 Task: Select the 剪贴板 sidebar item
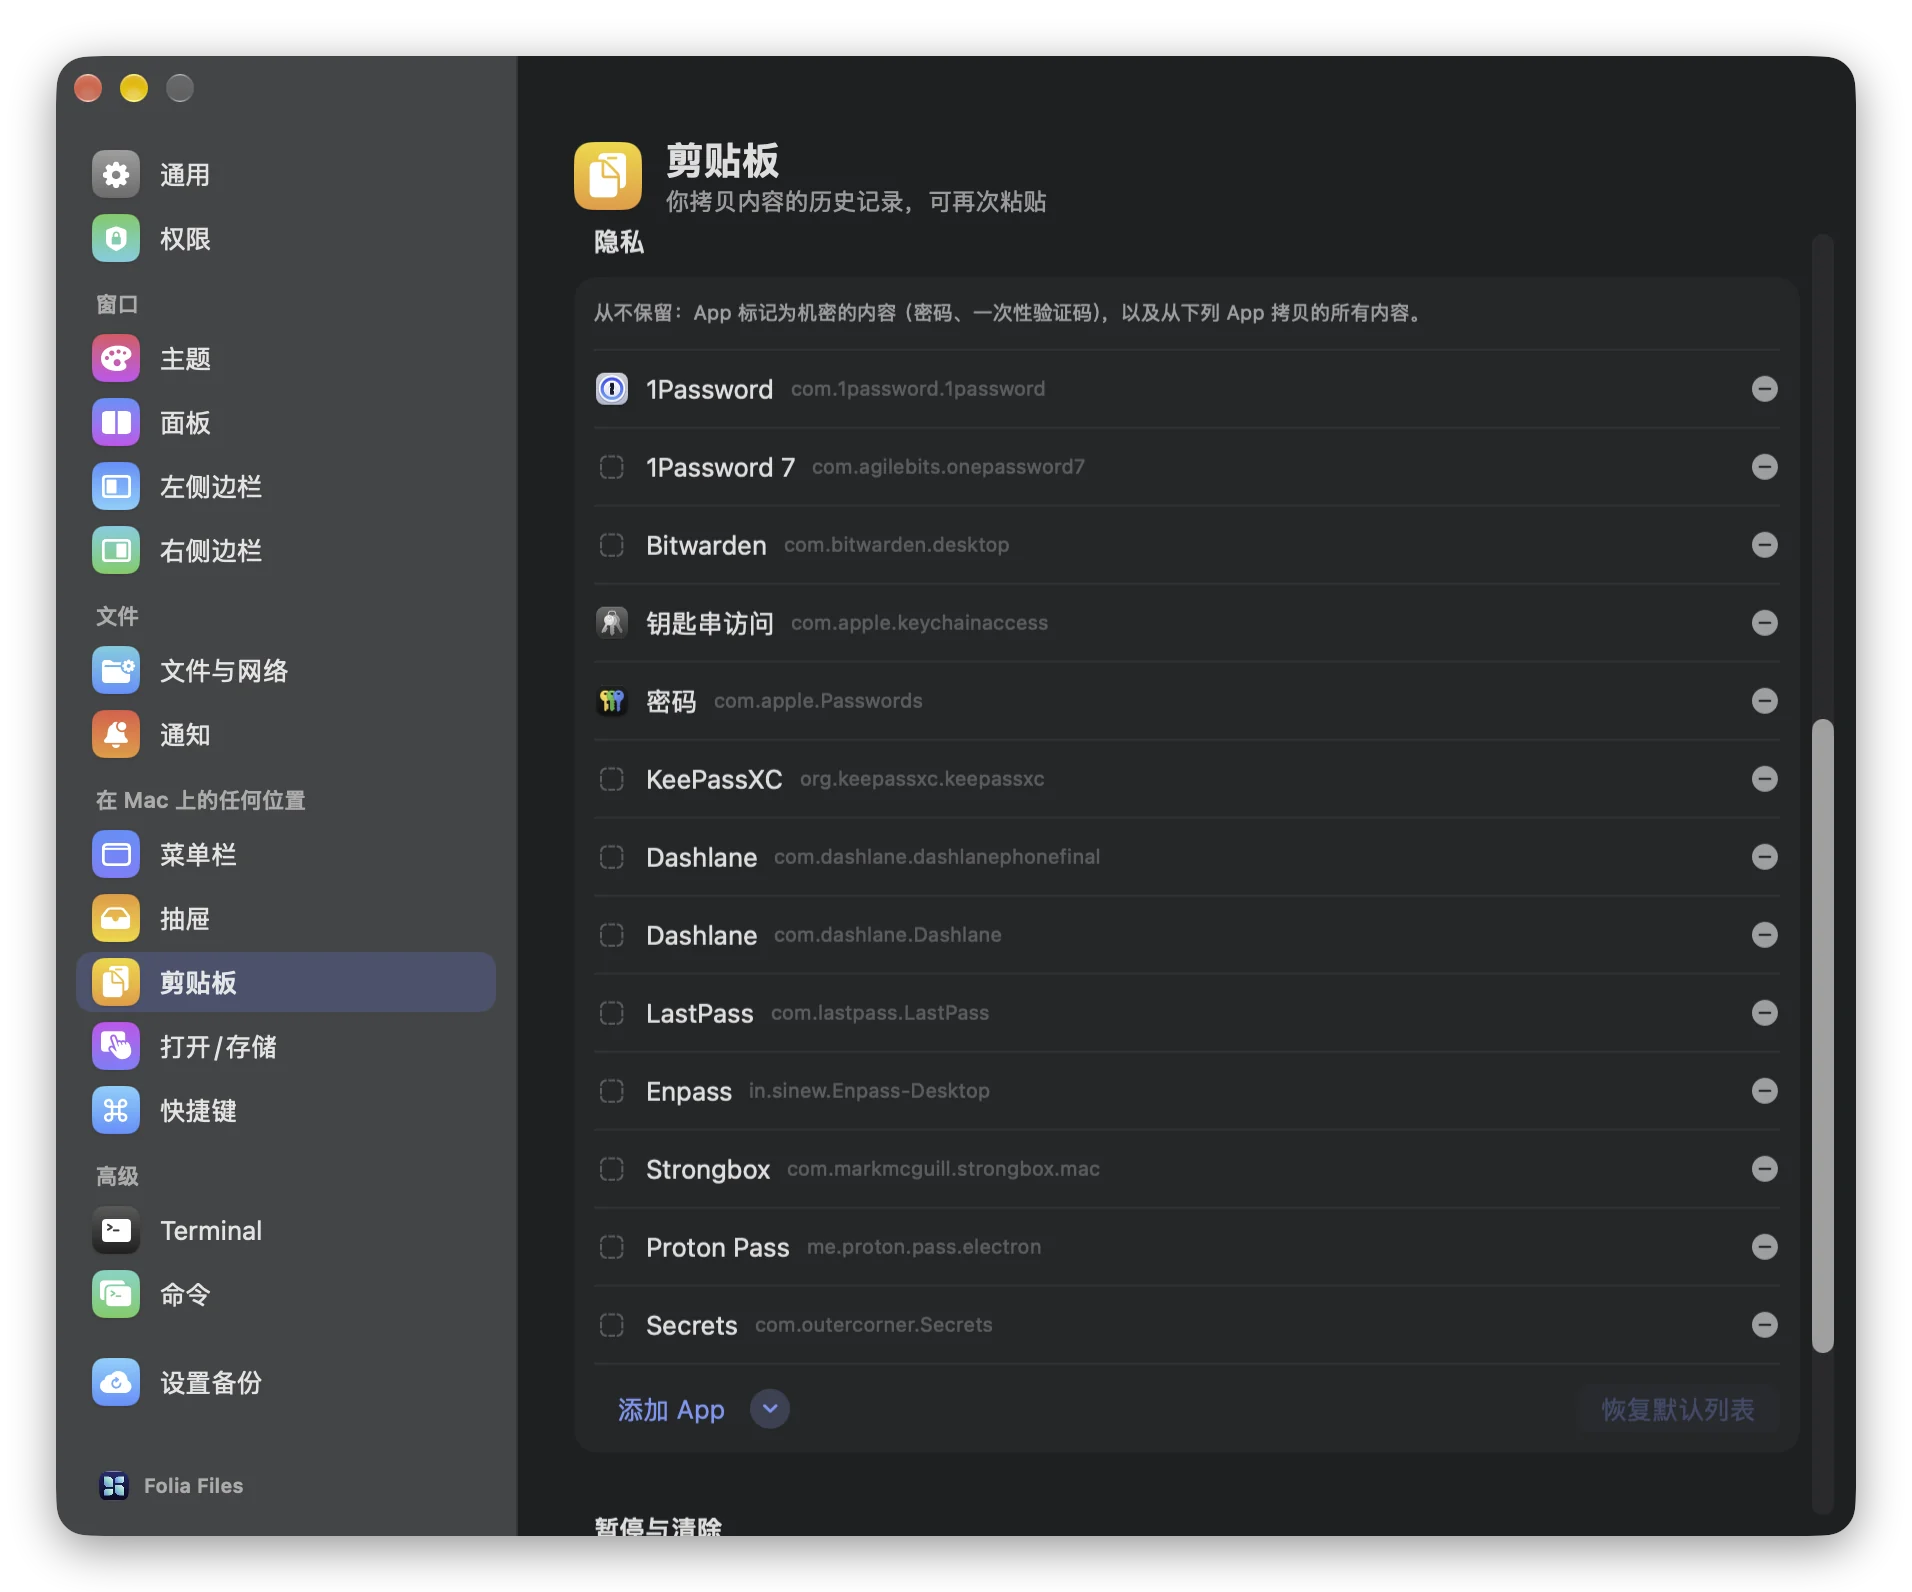point(286,983)
